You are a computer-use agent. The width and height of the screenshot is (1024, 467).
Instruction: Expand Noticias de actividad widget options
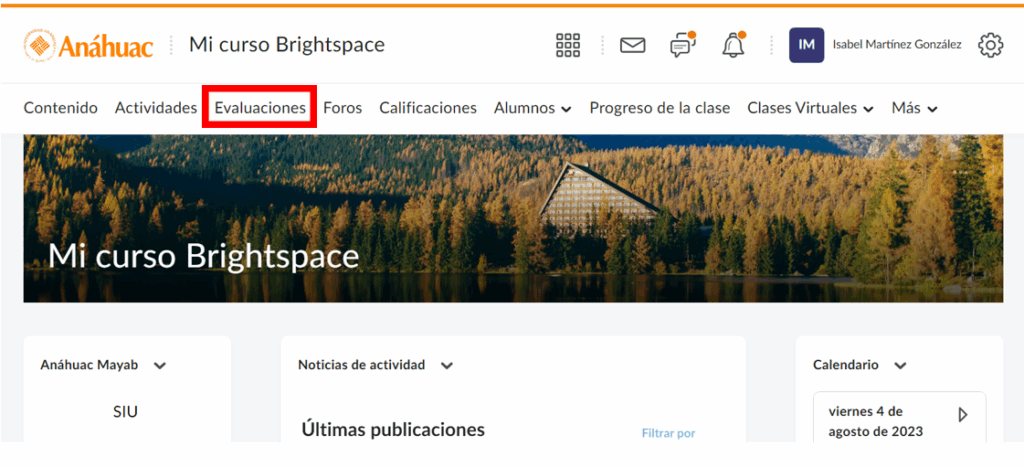pyautogui.click(x=447, y=366)
